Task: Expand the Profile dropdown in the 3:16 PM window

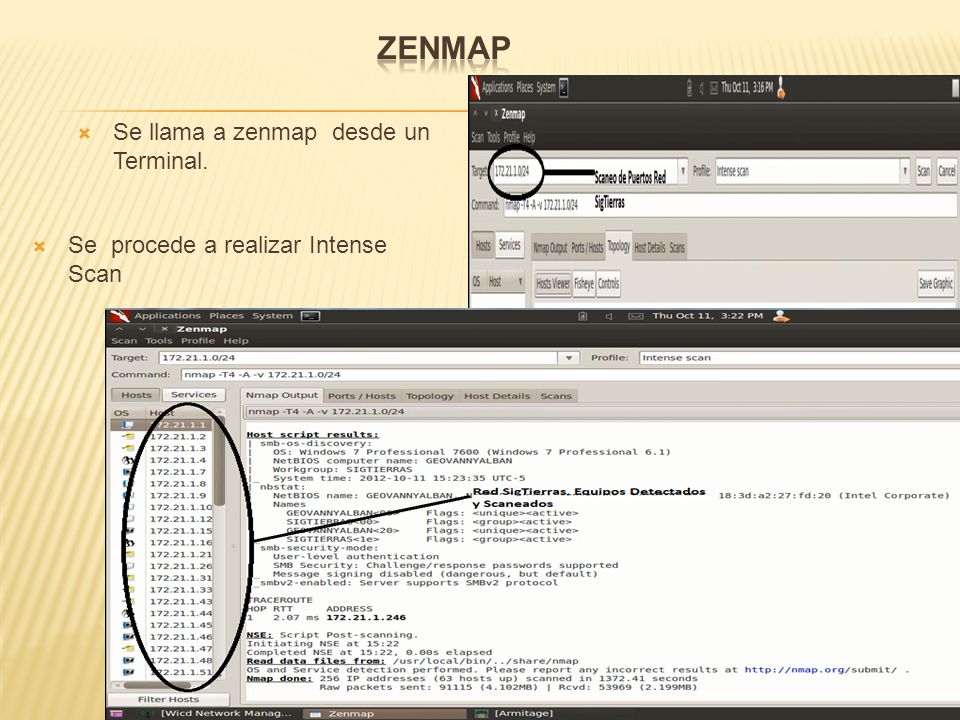Action: click(905, 171)
